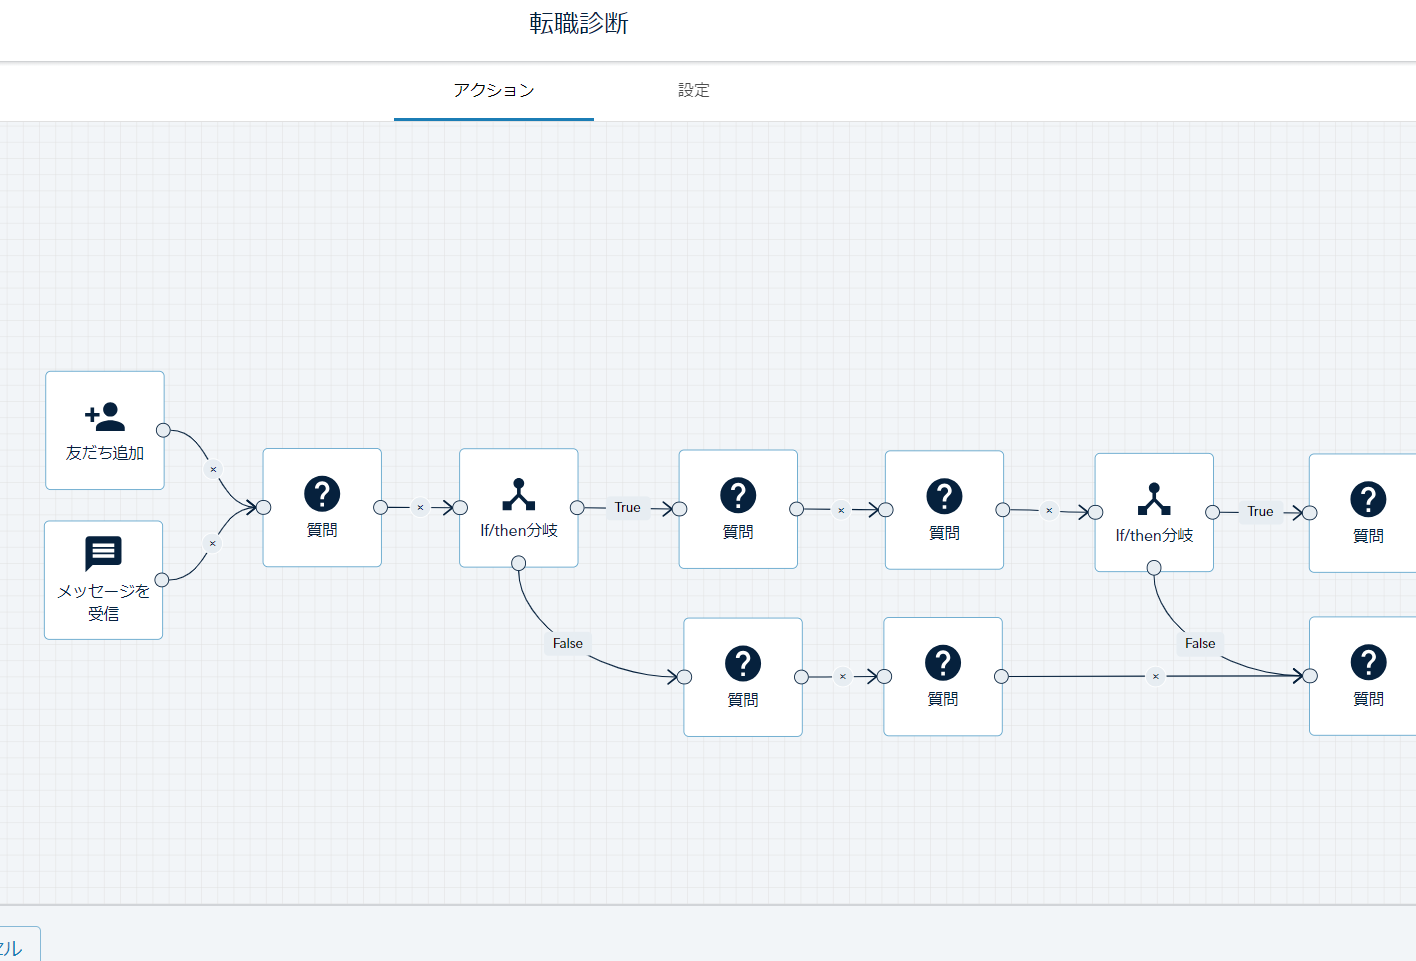Open the 質問 node after first True label

[x=738, y=509]
